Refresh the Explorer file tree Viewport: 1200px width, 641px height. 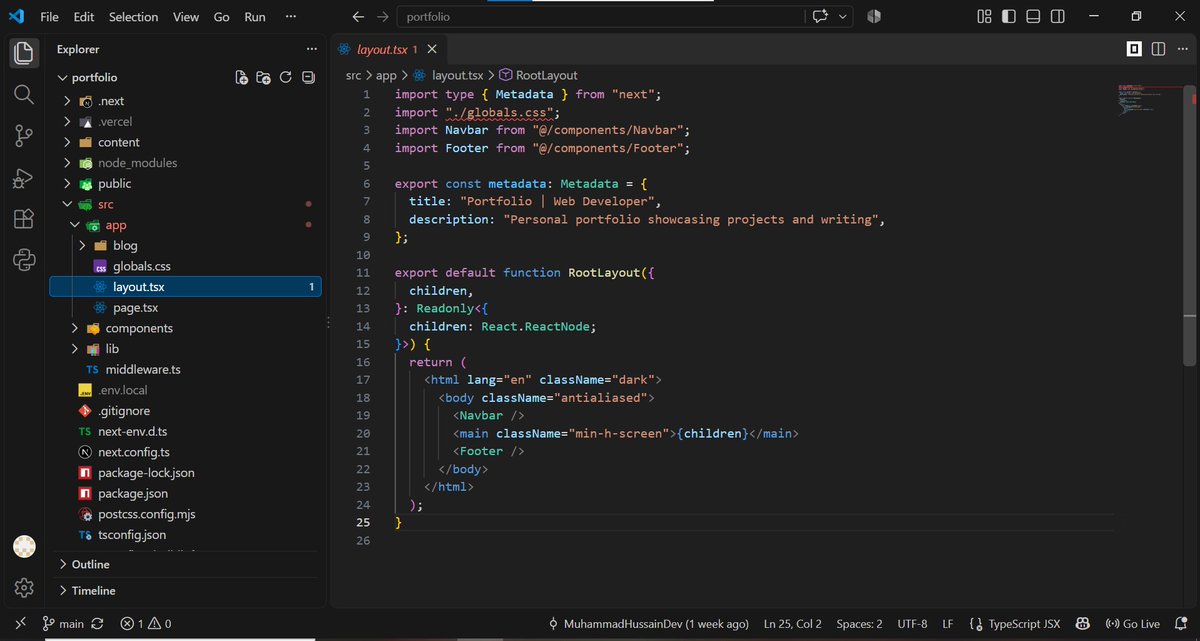286,77
